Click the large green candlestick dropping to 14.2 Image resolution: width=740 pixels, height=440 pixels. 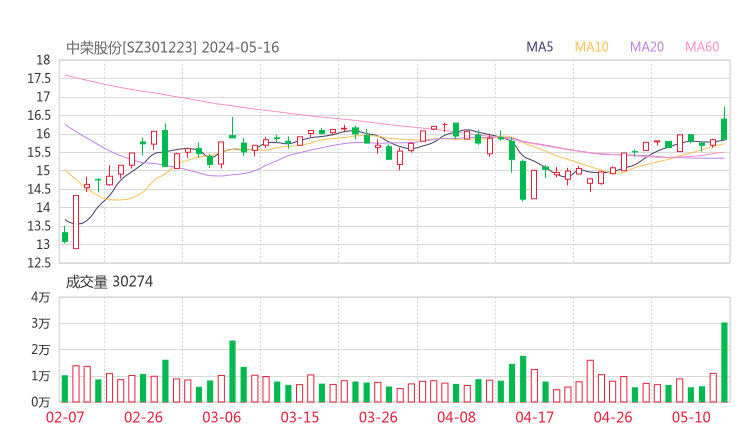[x=523, y=181]
